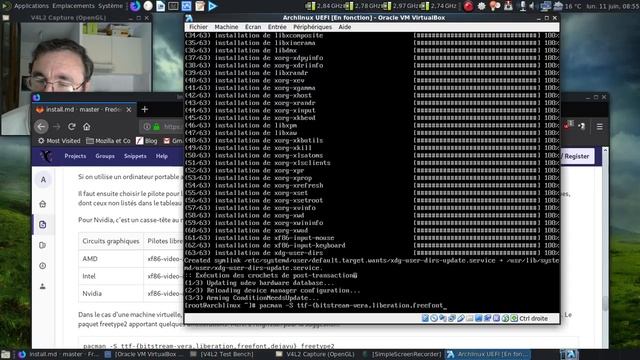This screenshot has width=640, height=360.
Task: Click Intel cell in graphics table
Action: coord(111,276)
